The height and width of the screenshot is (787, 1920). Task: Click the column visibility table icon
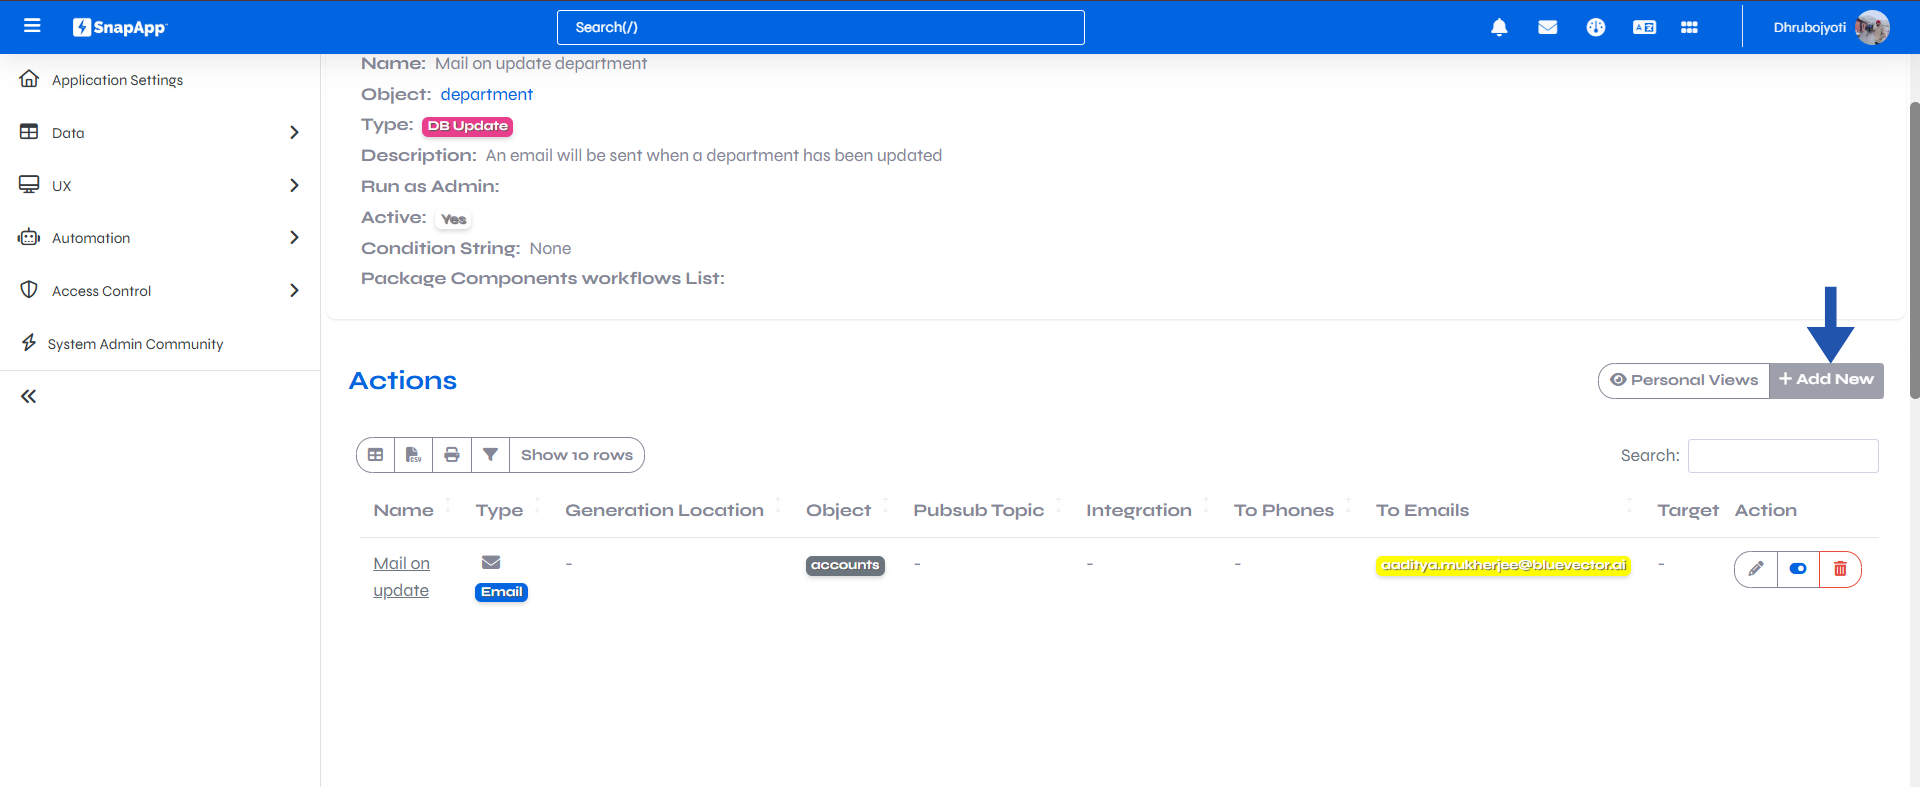pos(375,455)
